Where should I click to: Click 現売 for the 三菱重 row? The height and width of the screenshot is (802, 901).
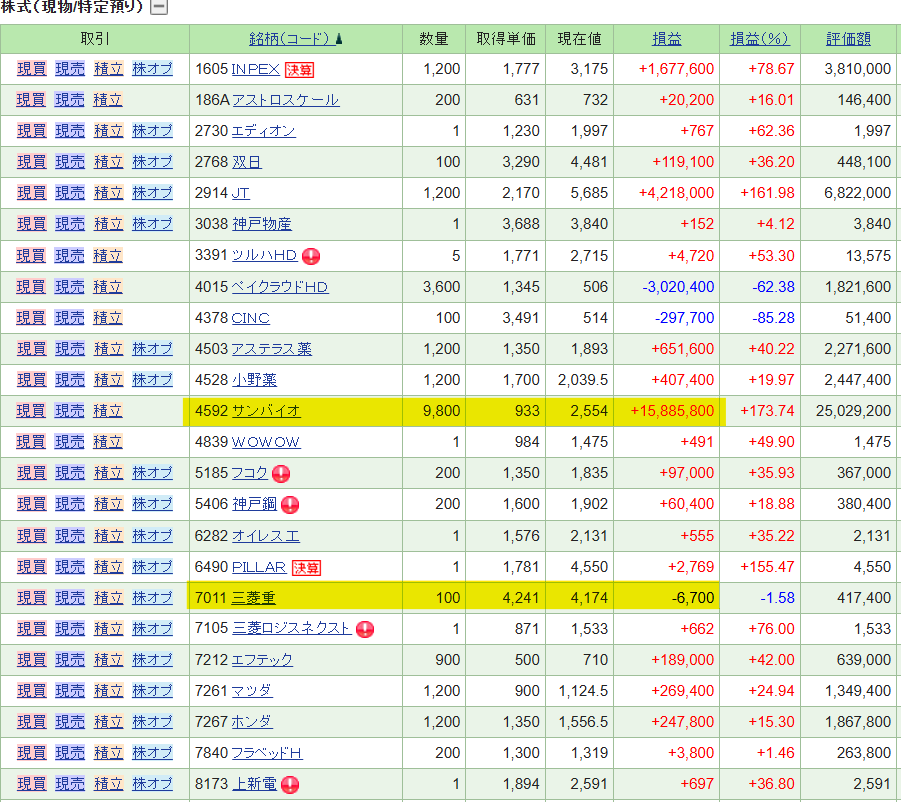[70, 598]
